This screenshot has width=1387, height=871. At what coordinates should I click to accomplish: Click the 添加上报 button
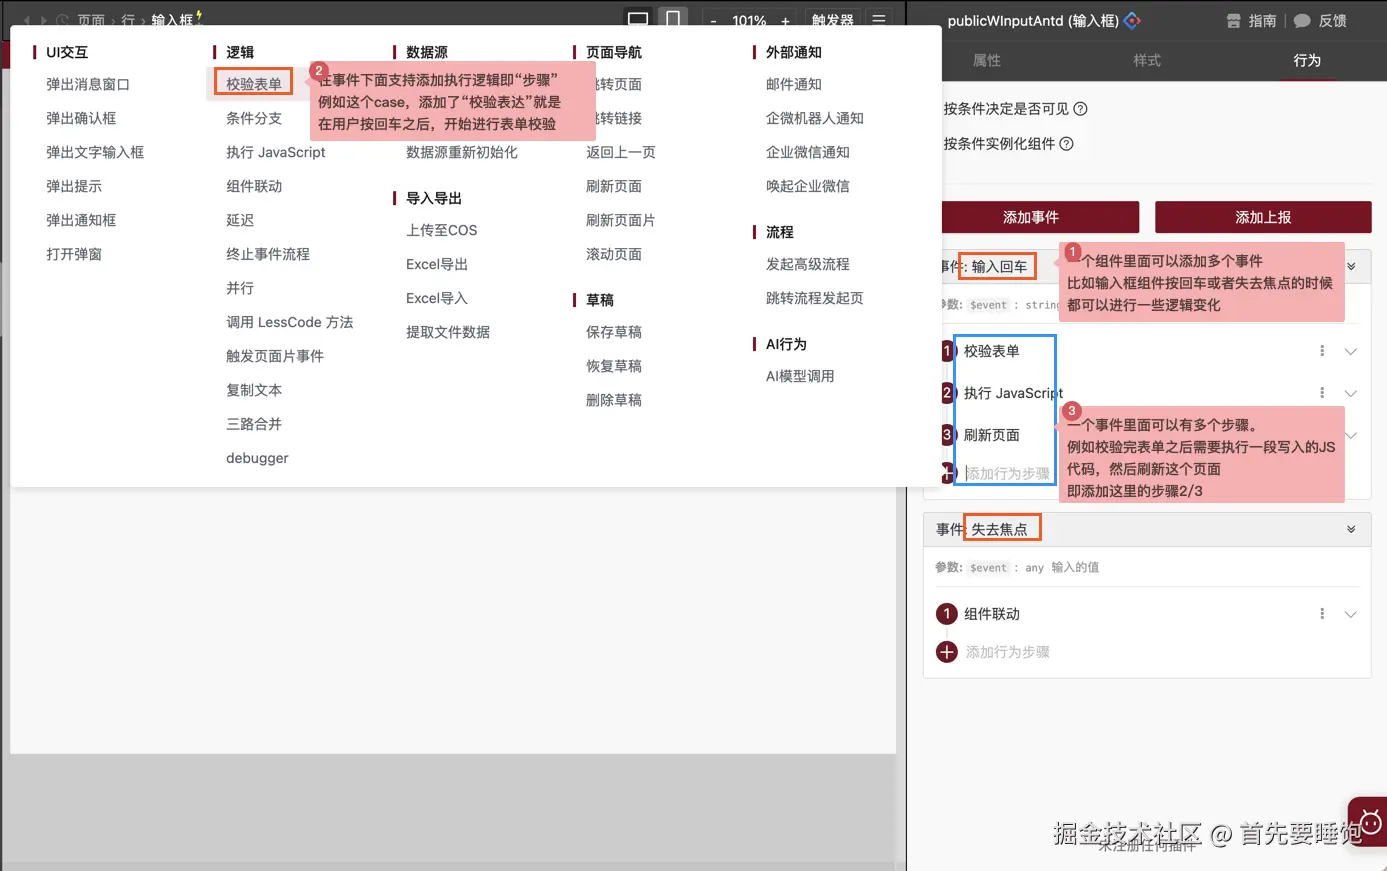pos(1263,217)
